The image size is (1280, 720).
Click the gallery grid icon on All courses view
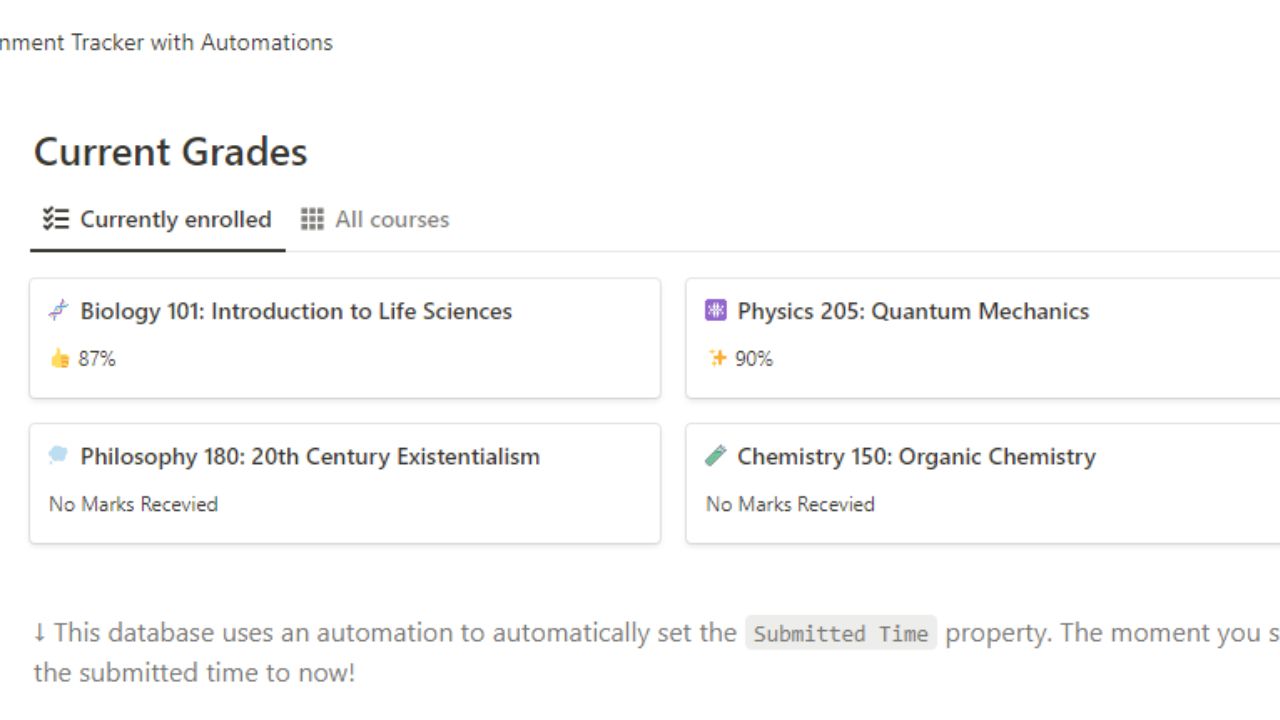pyautogui.click(x=312, y=219)
